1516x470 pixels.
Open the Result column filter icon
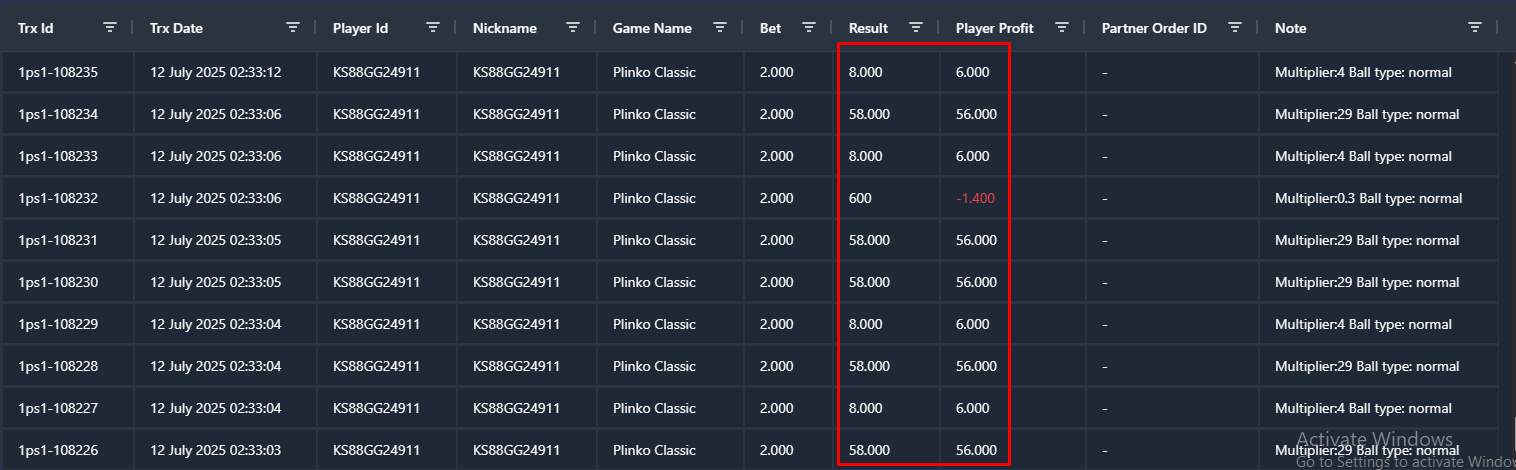point(916,28)
